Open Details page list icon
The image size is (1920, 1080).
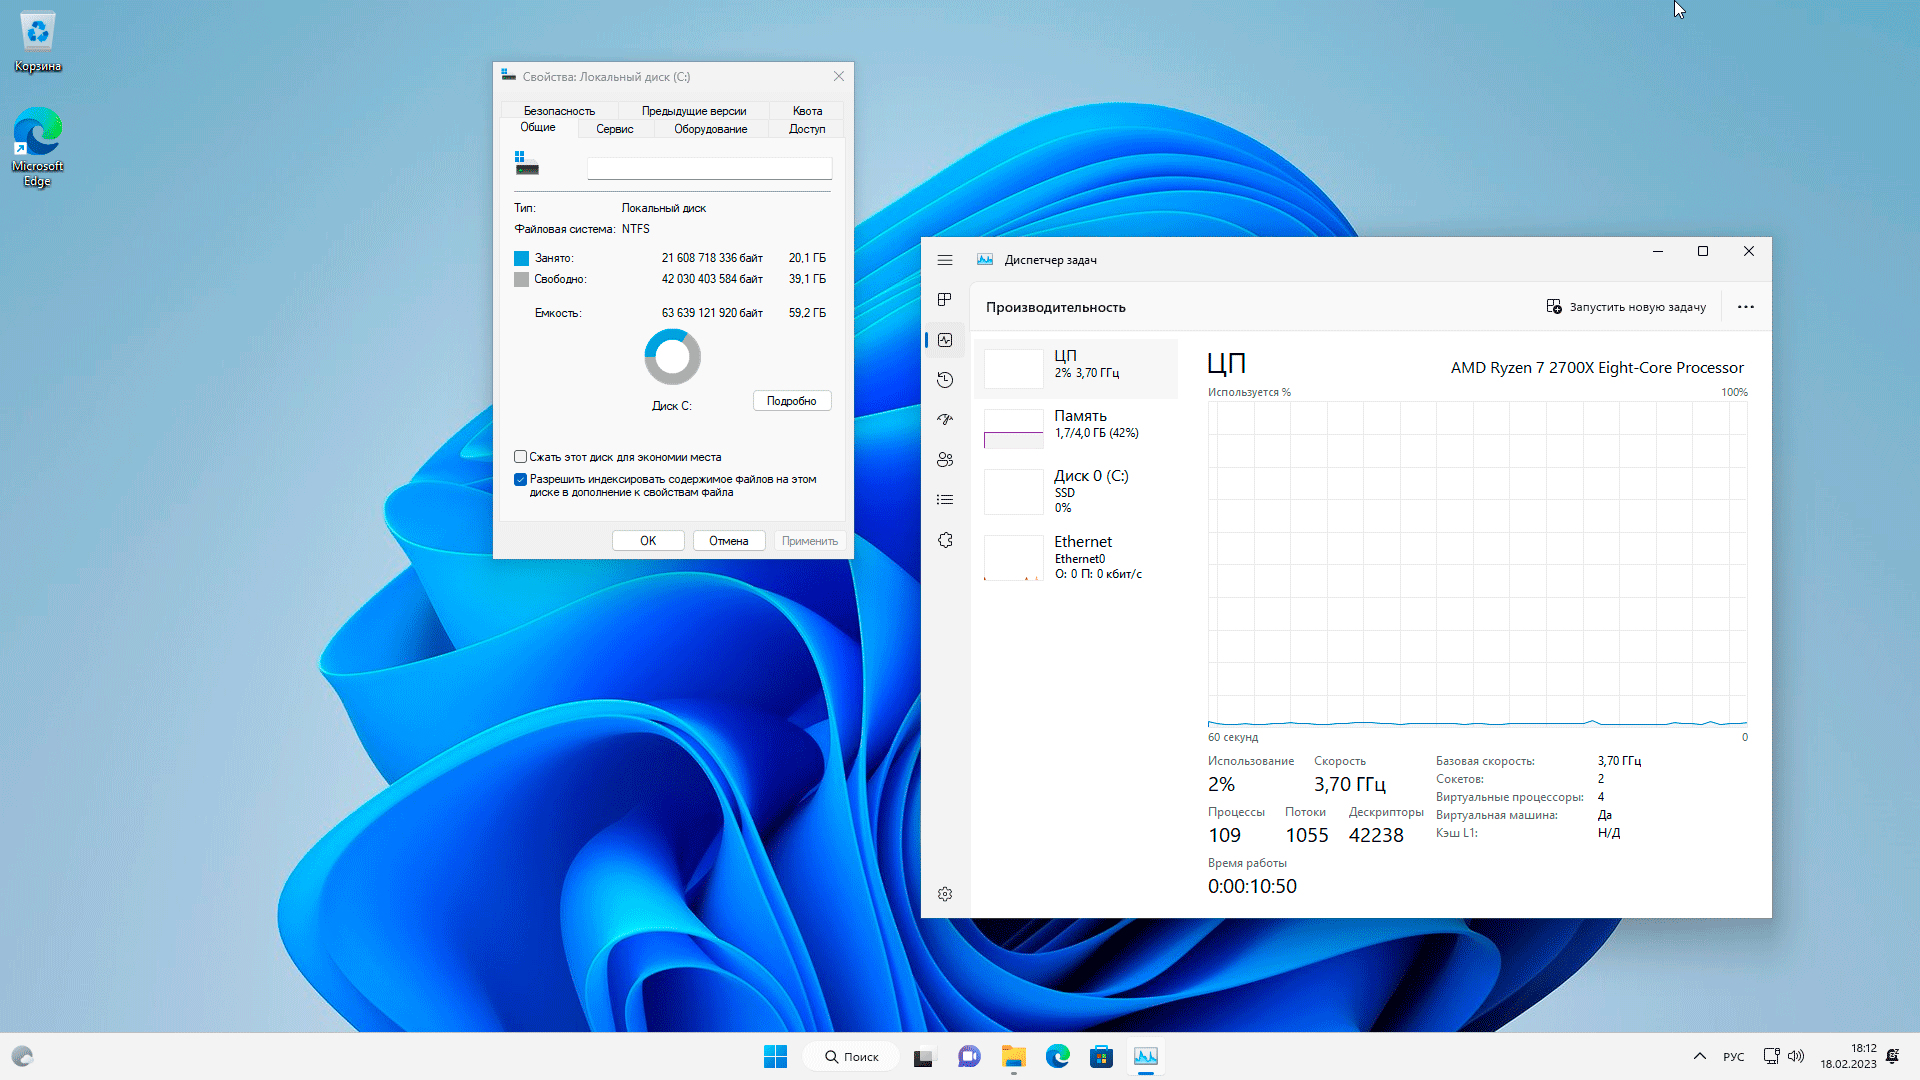(x=945, y=500)
